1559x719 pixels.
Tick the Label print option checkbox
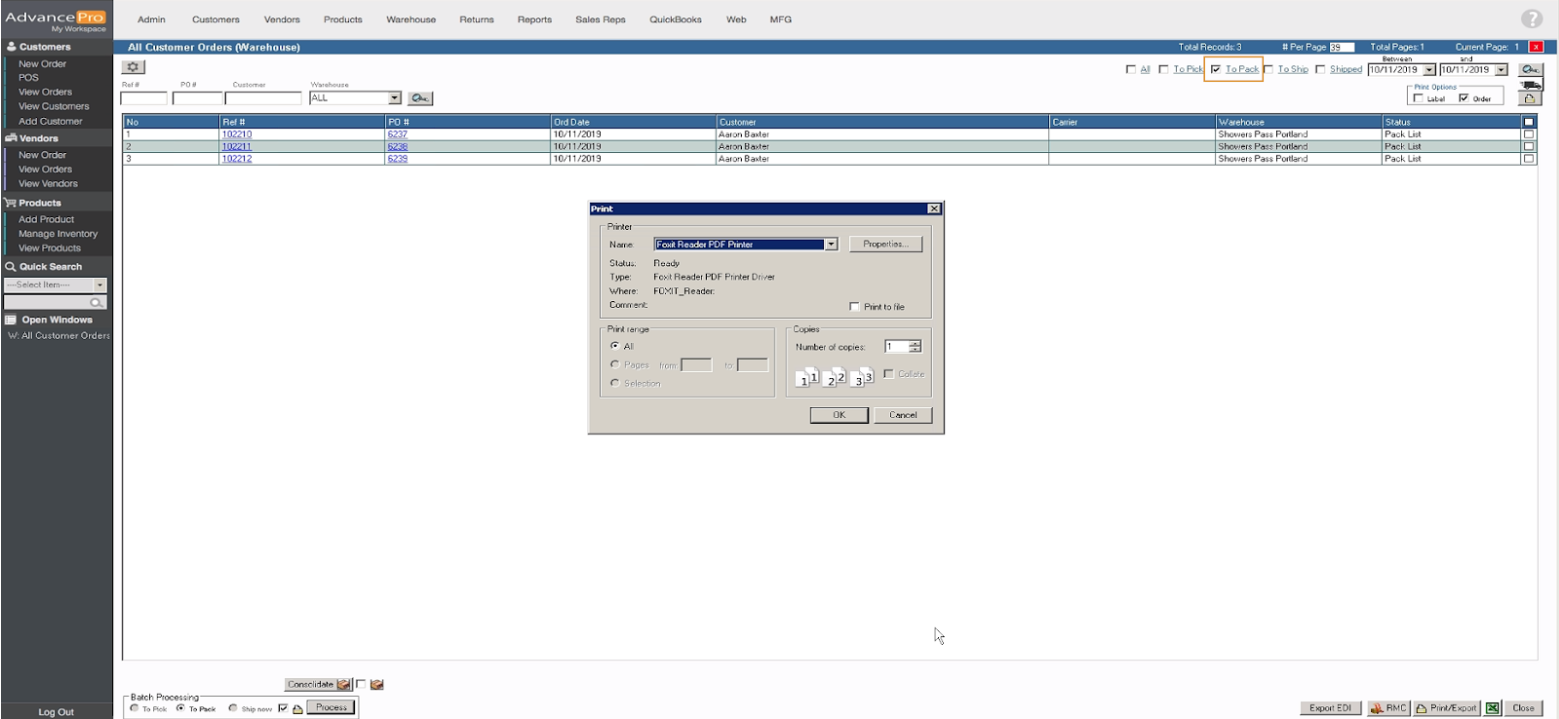click(1418, 99)
